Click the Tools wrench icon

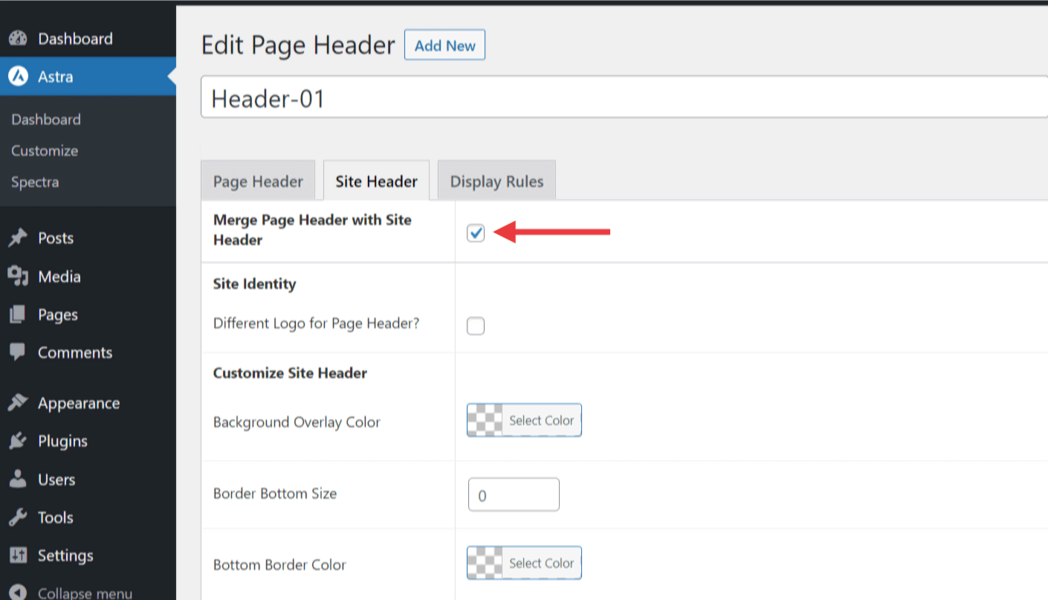(x=18, y=517)
